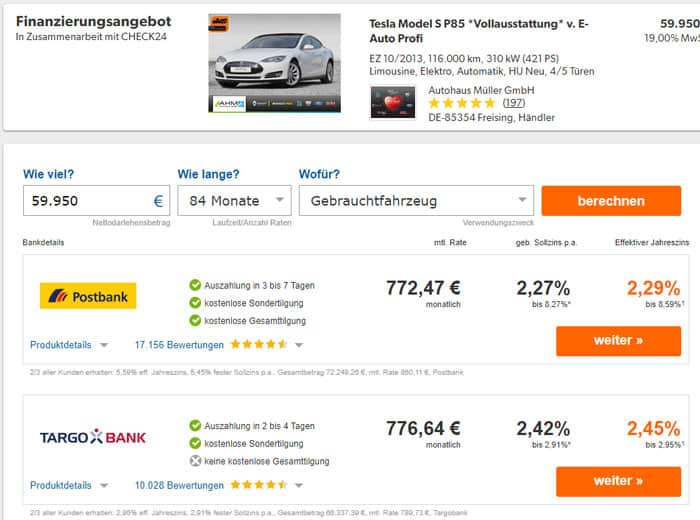Expand Postbank Produktdetails
700x520 pixels.
[69, 345]
